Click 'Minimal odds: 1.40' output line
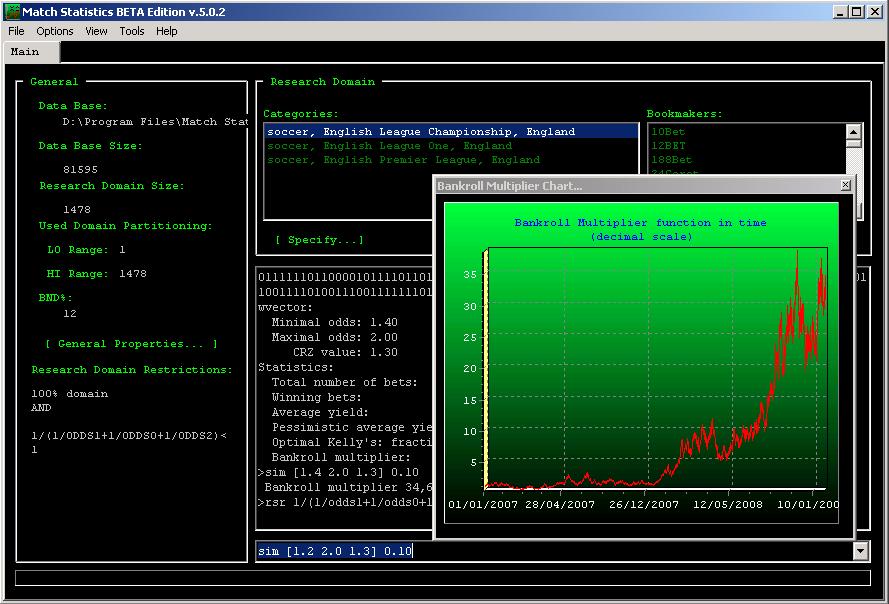 tap(335, 322)
